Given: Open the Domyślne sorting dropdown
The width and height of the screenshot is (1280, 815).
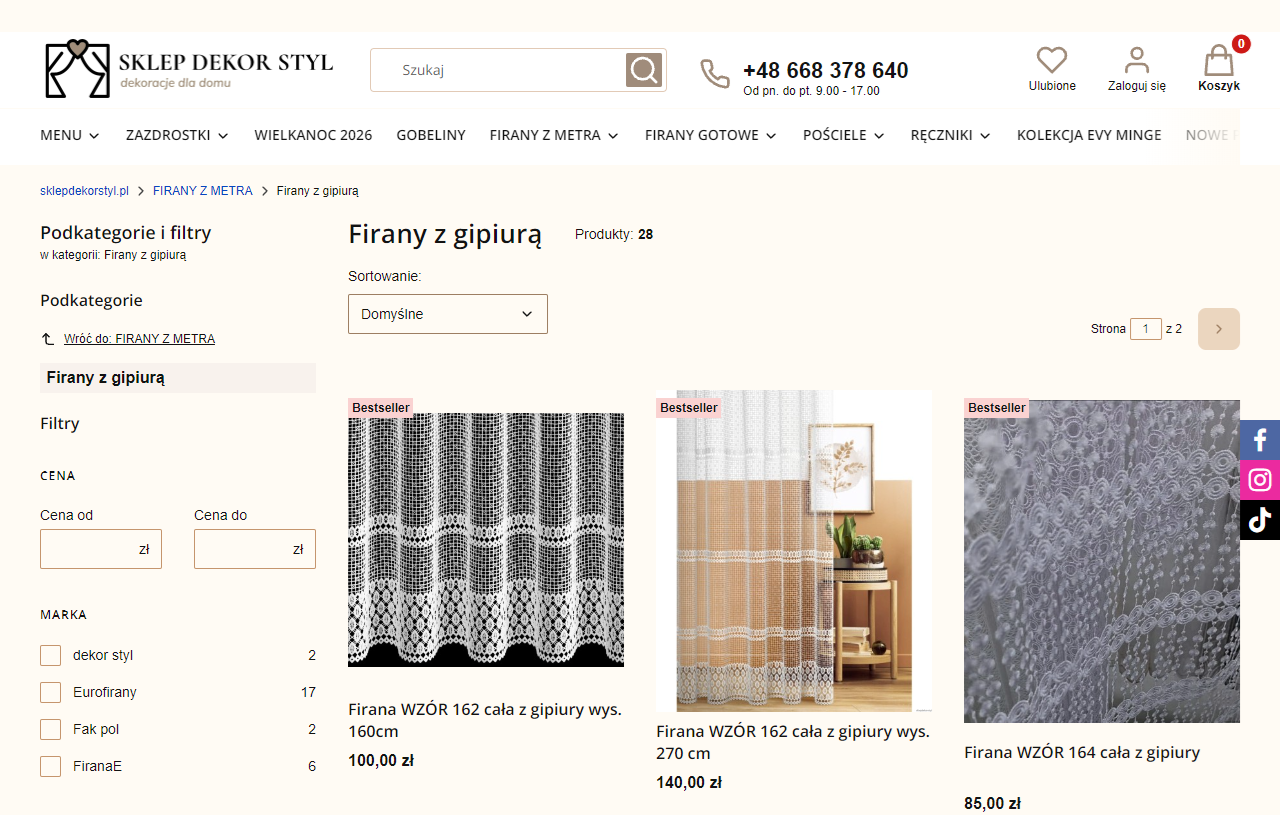Looking at the screenshot, I should 447,313.
